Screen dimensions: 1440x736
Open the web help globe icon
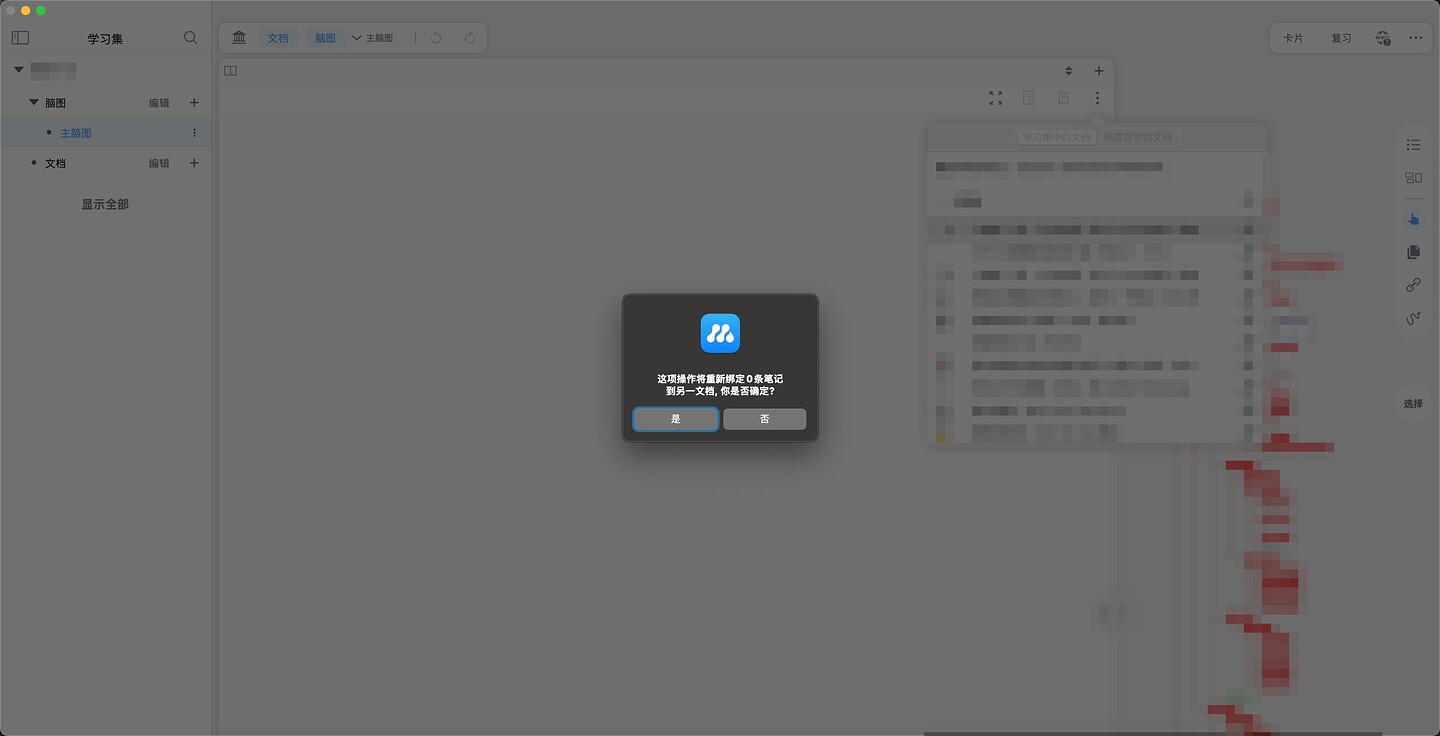tap(1383, 38)
